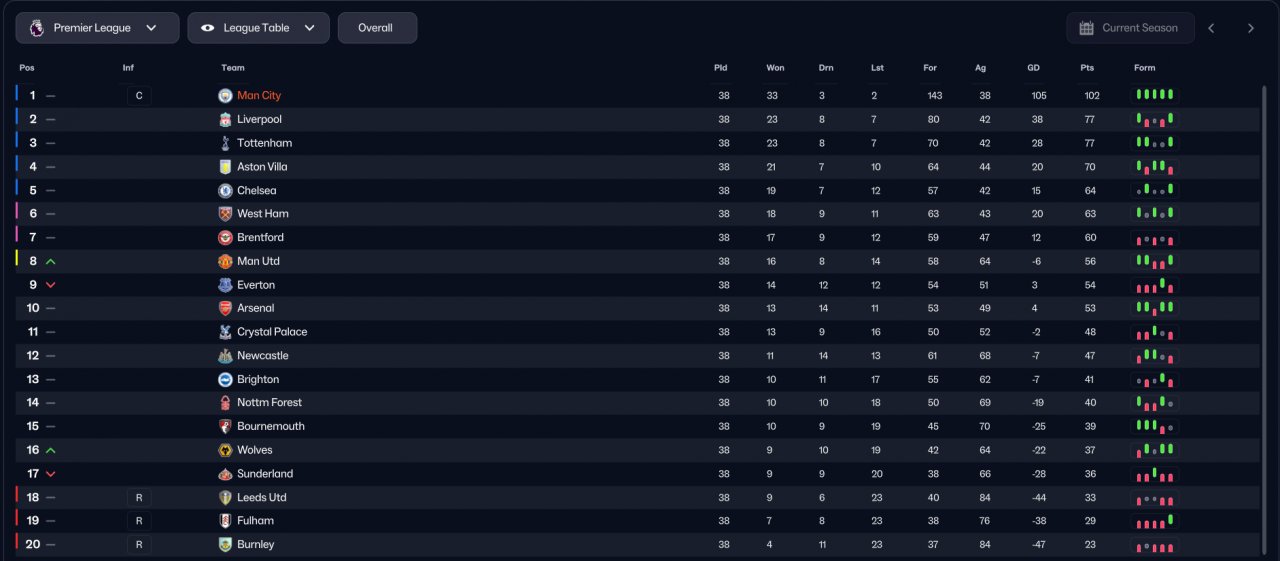Click the calendar icon beside Current Season
1280x561 pixels.
click(1087, 28)
